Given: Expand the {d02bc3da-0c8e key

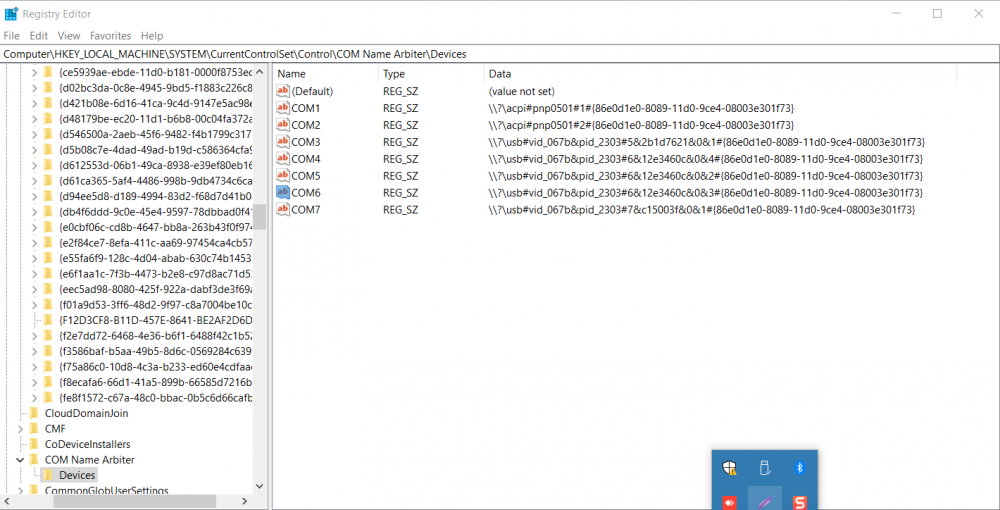Looking at the screenshot, I should [x=34, y=87].
